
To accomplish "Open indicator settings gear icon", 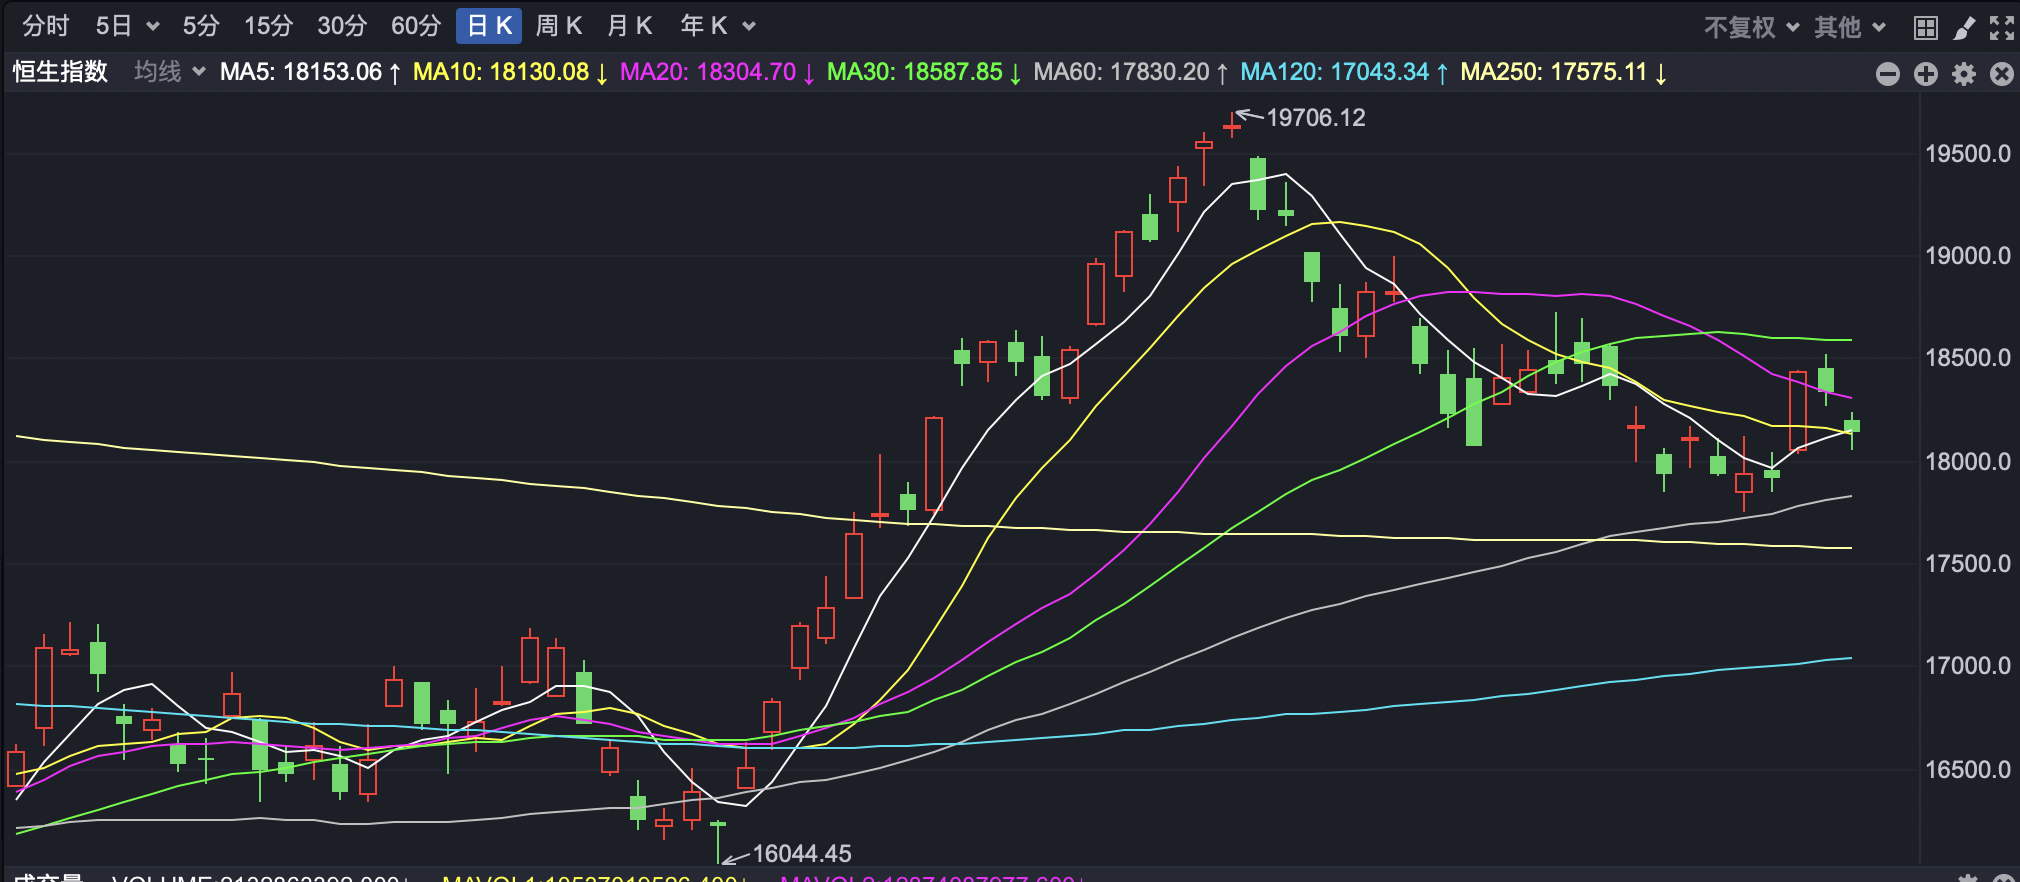I will 1964,74.
